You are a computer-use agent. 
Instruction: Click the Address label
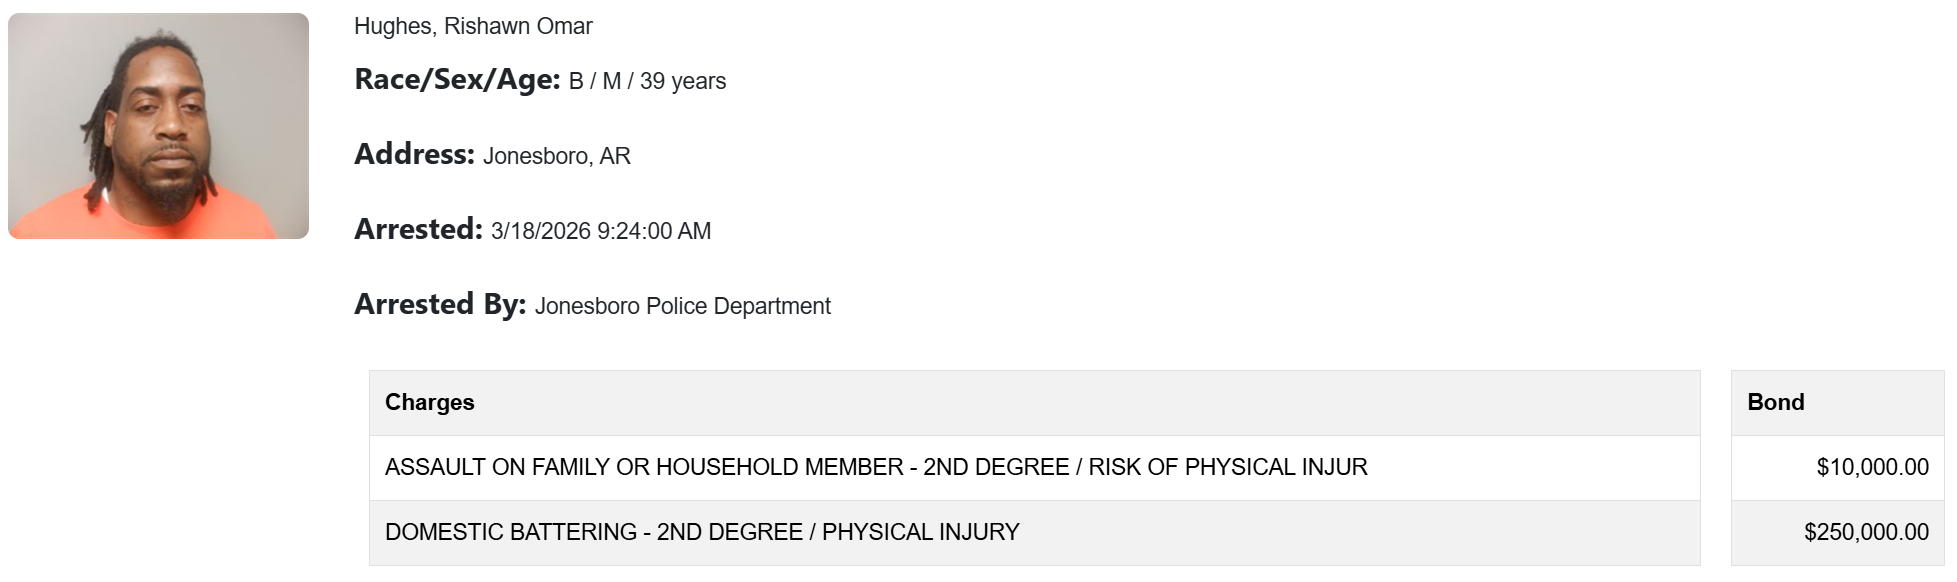(414, 155)
